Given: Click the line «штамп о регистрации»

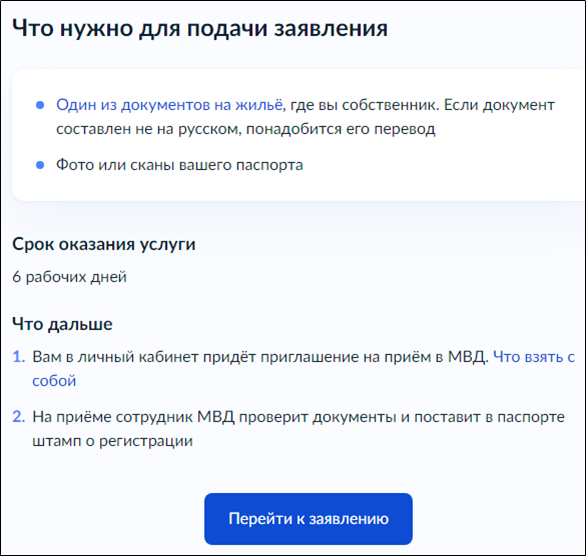Looking at the screenshot, I should point(112,441).
